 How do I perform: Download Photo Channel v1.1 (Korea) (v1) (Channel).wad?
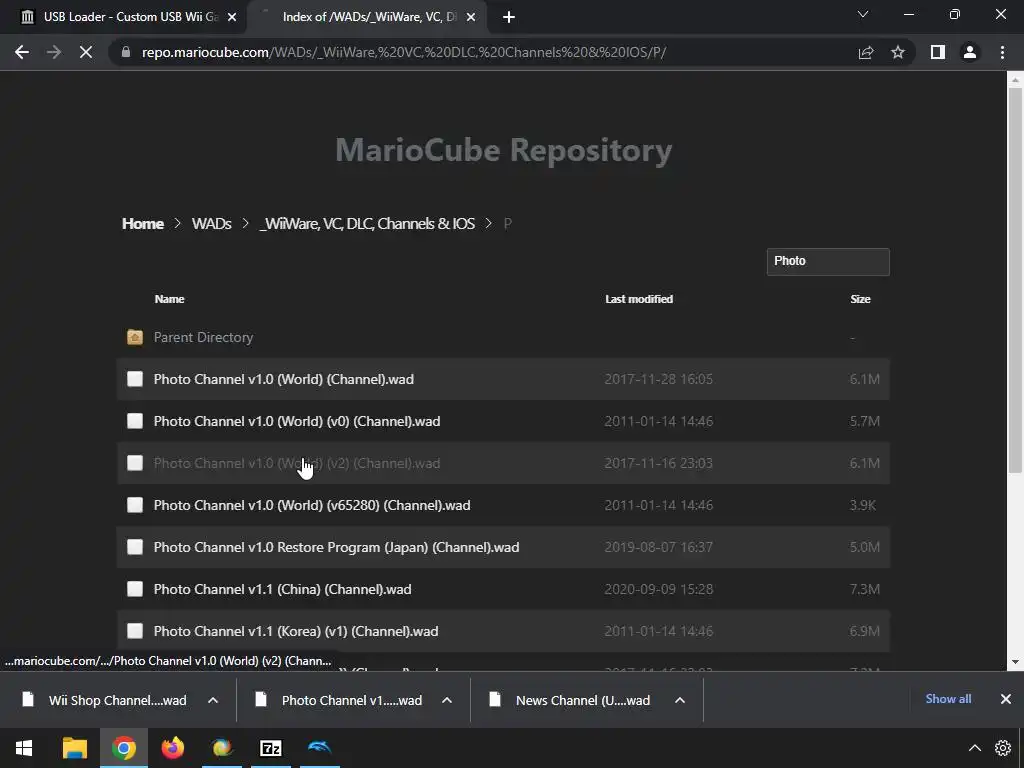click(x=296, y=632)
